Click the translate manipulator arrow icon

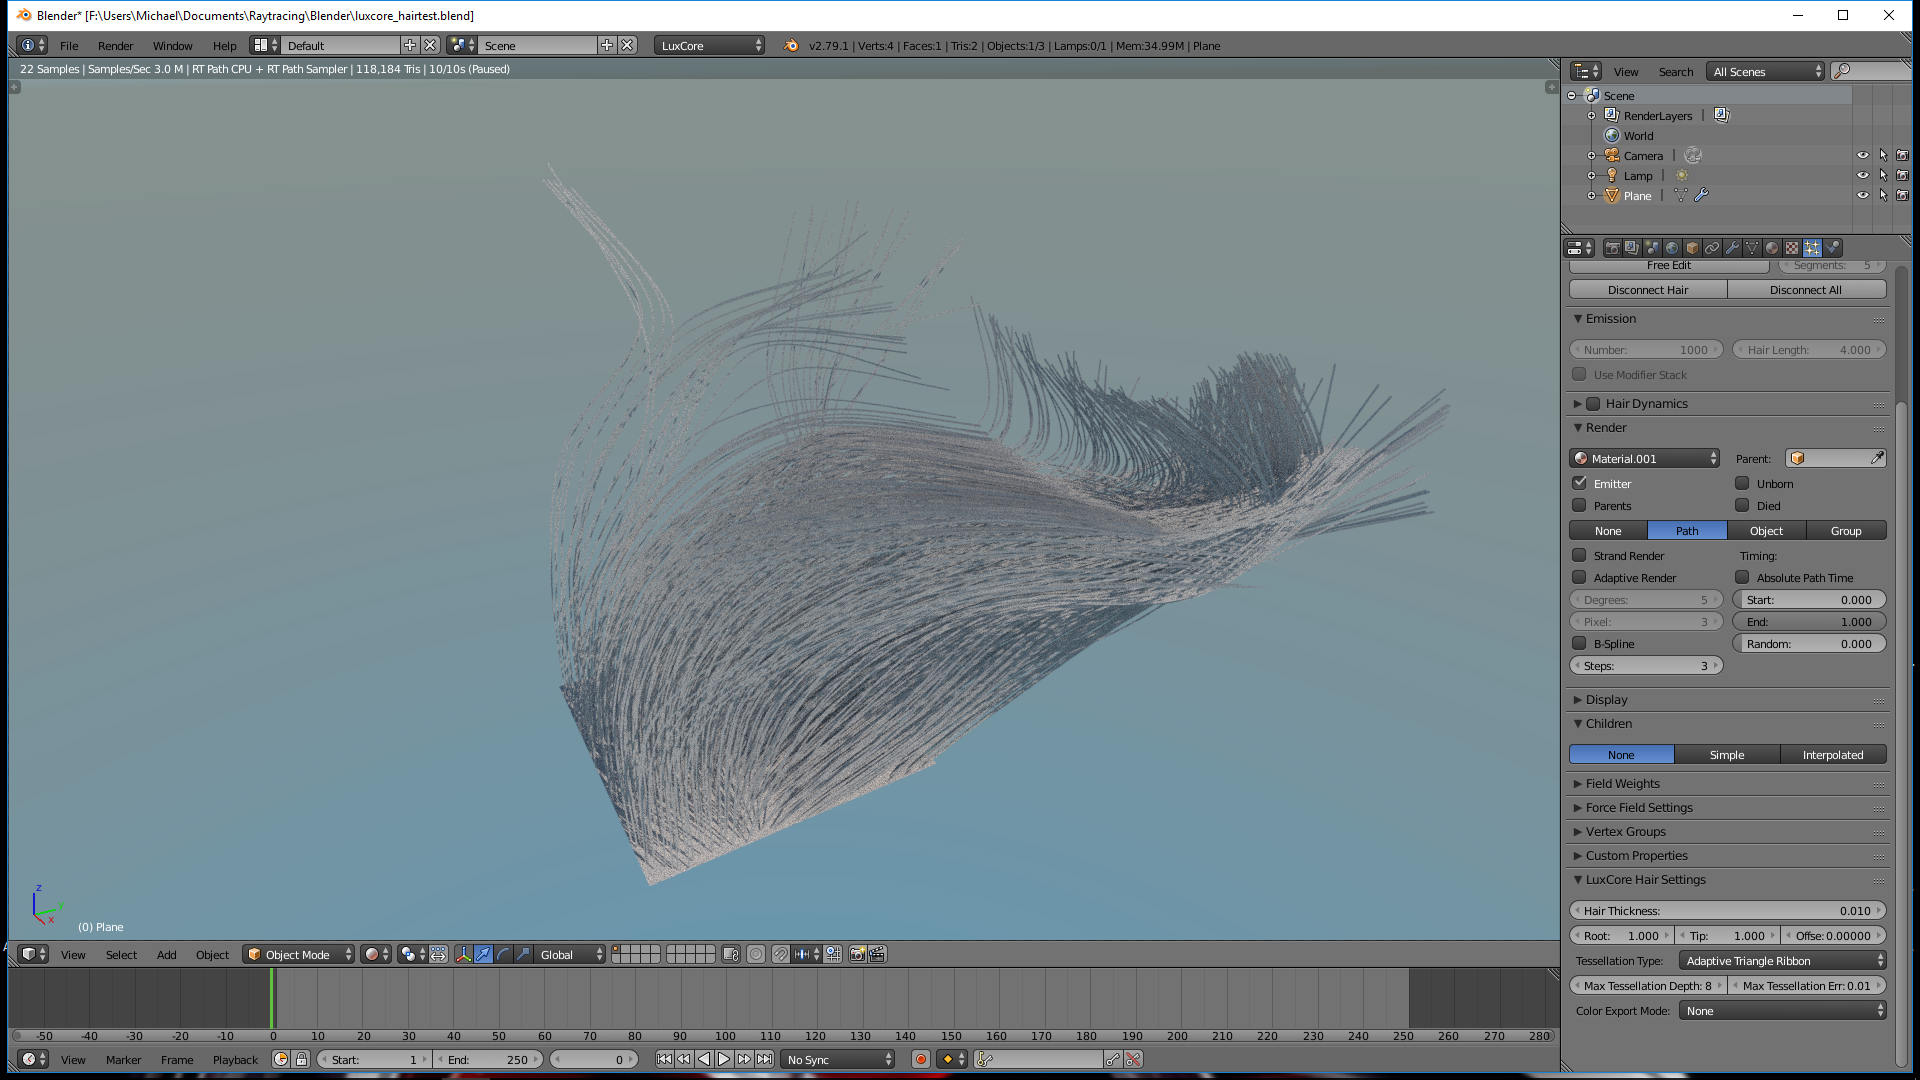484,954
